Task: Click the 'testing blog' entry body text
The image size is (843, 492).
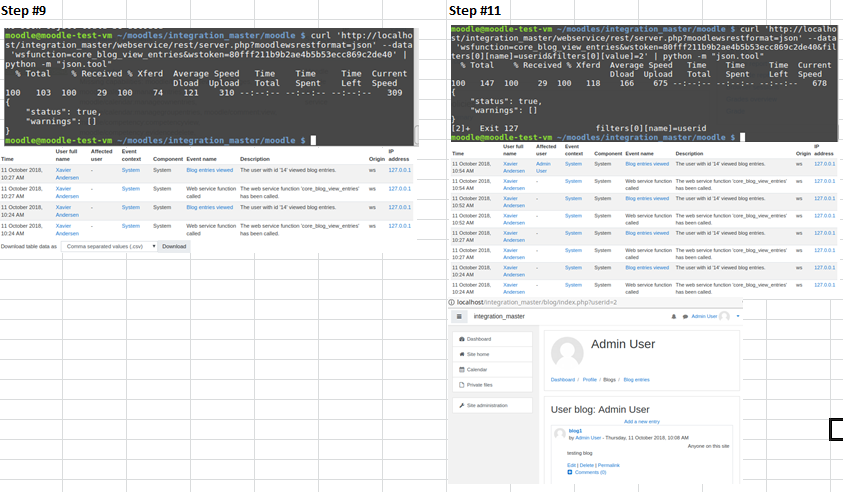Action: click(580, 453)
